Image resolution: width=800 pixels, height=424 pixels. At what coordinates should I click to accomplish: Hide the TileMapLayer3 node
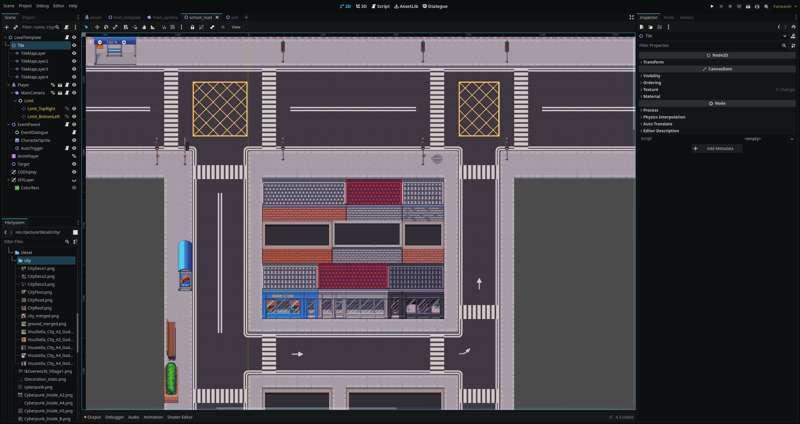(x=74, y=69)
